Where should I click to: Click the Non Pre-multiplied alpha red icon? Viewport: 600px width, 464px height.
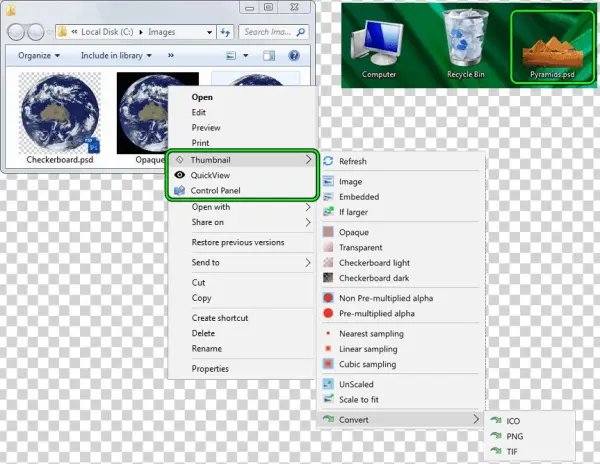coord(328,298)
